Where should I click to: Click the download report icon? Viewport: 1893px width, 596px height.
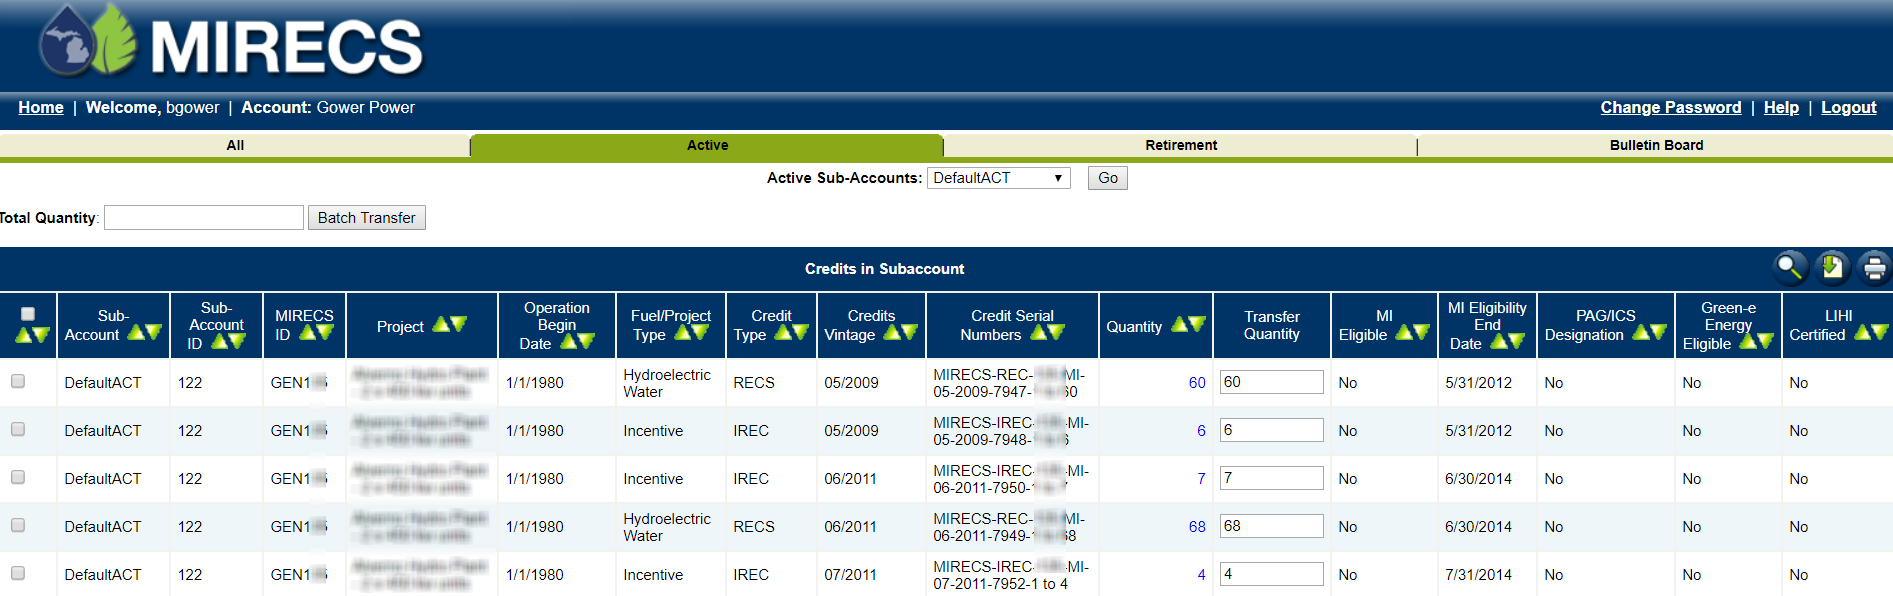(x=1832, y=267)
